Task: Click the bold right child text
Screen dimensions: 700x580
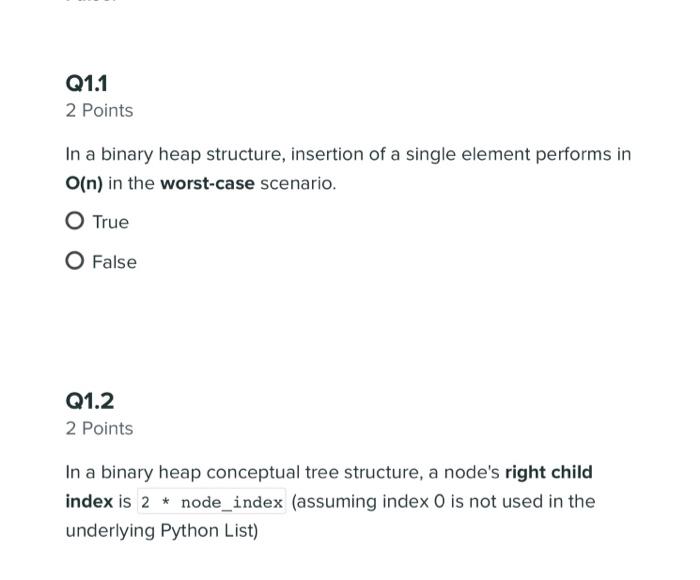Action: [548, 472]
